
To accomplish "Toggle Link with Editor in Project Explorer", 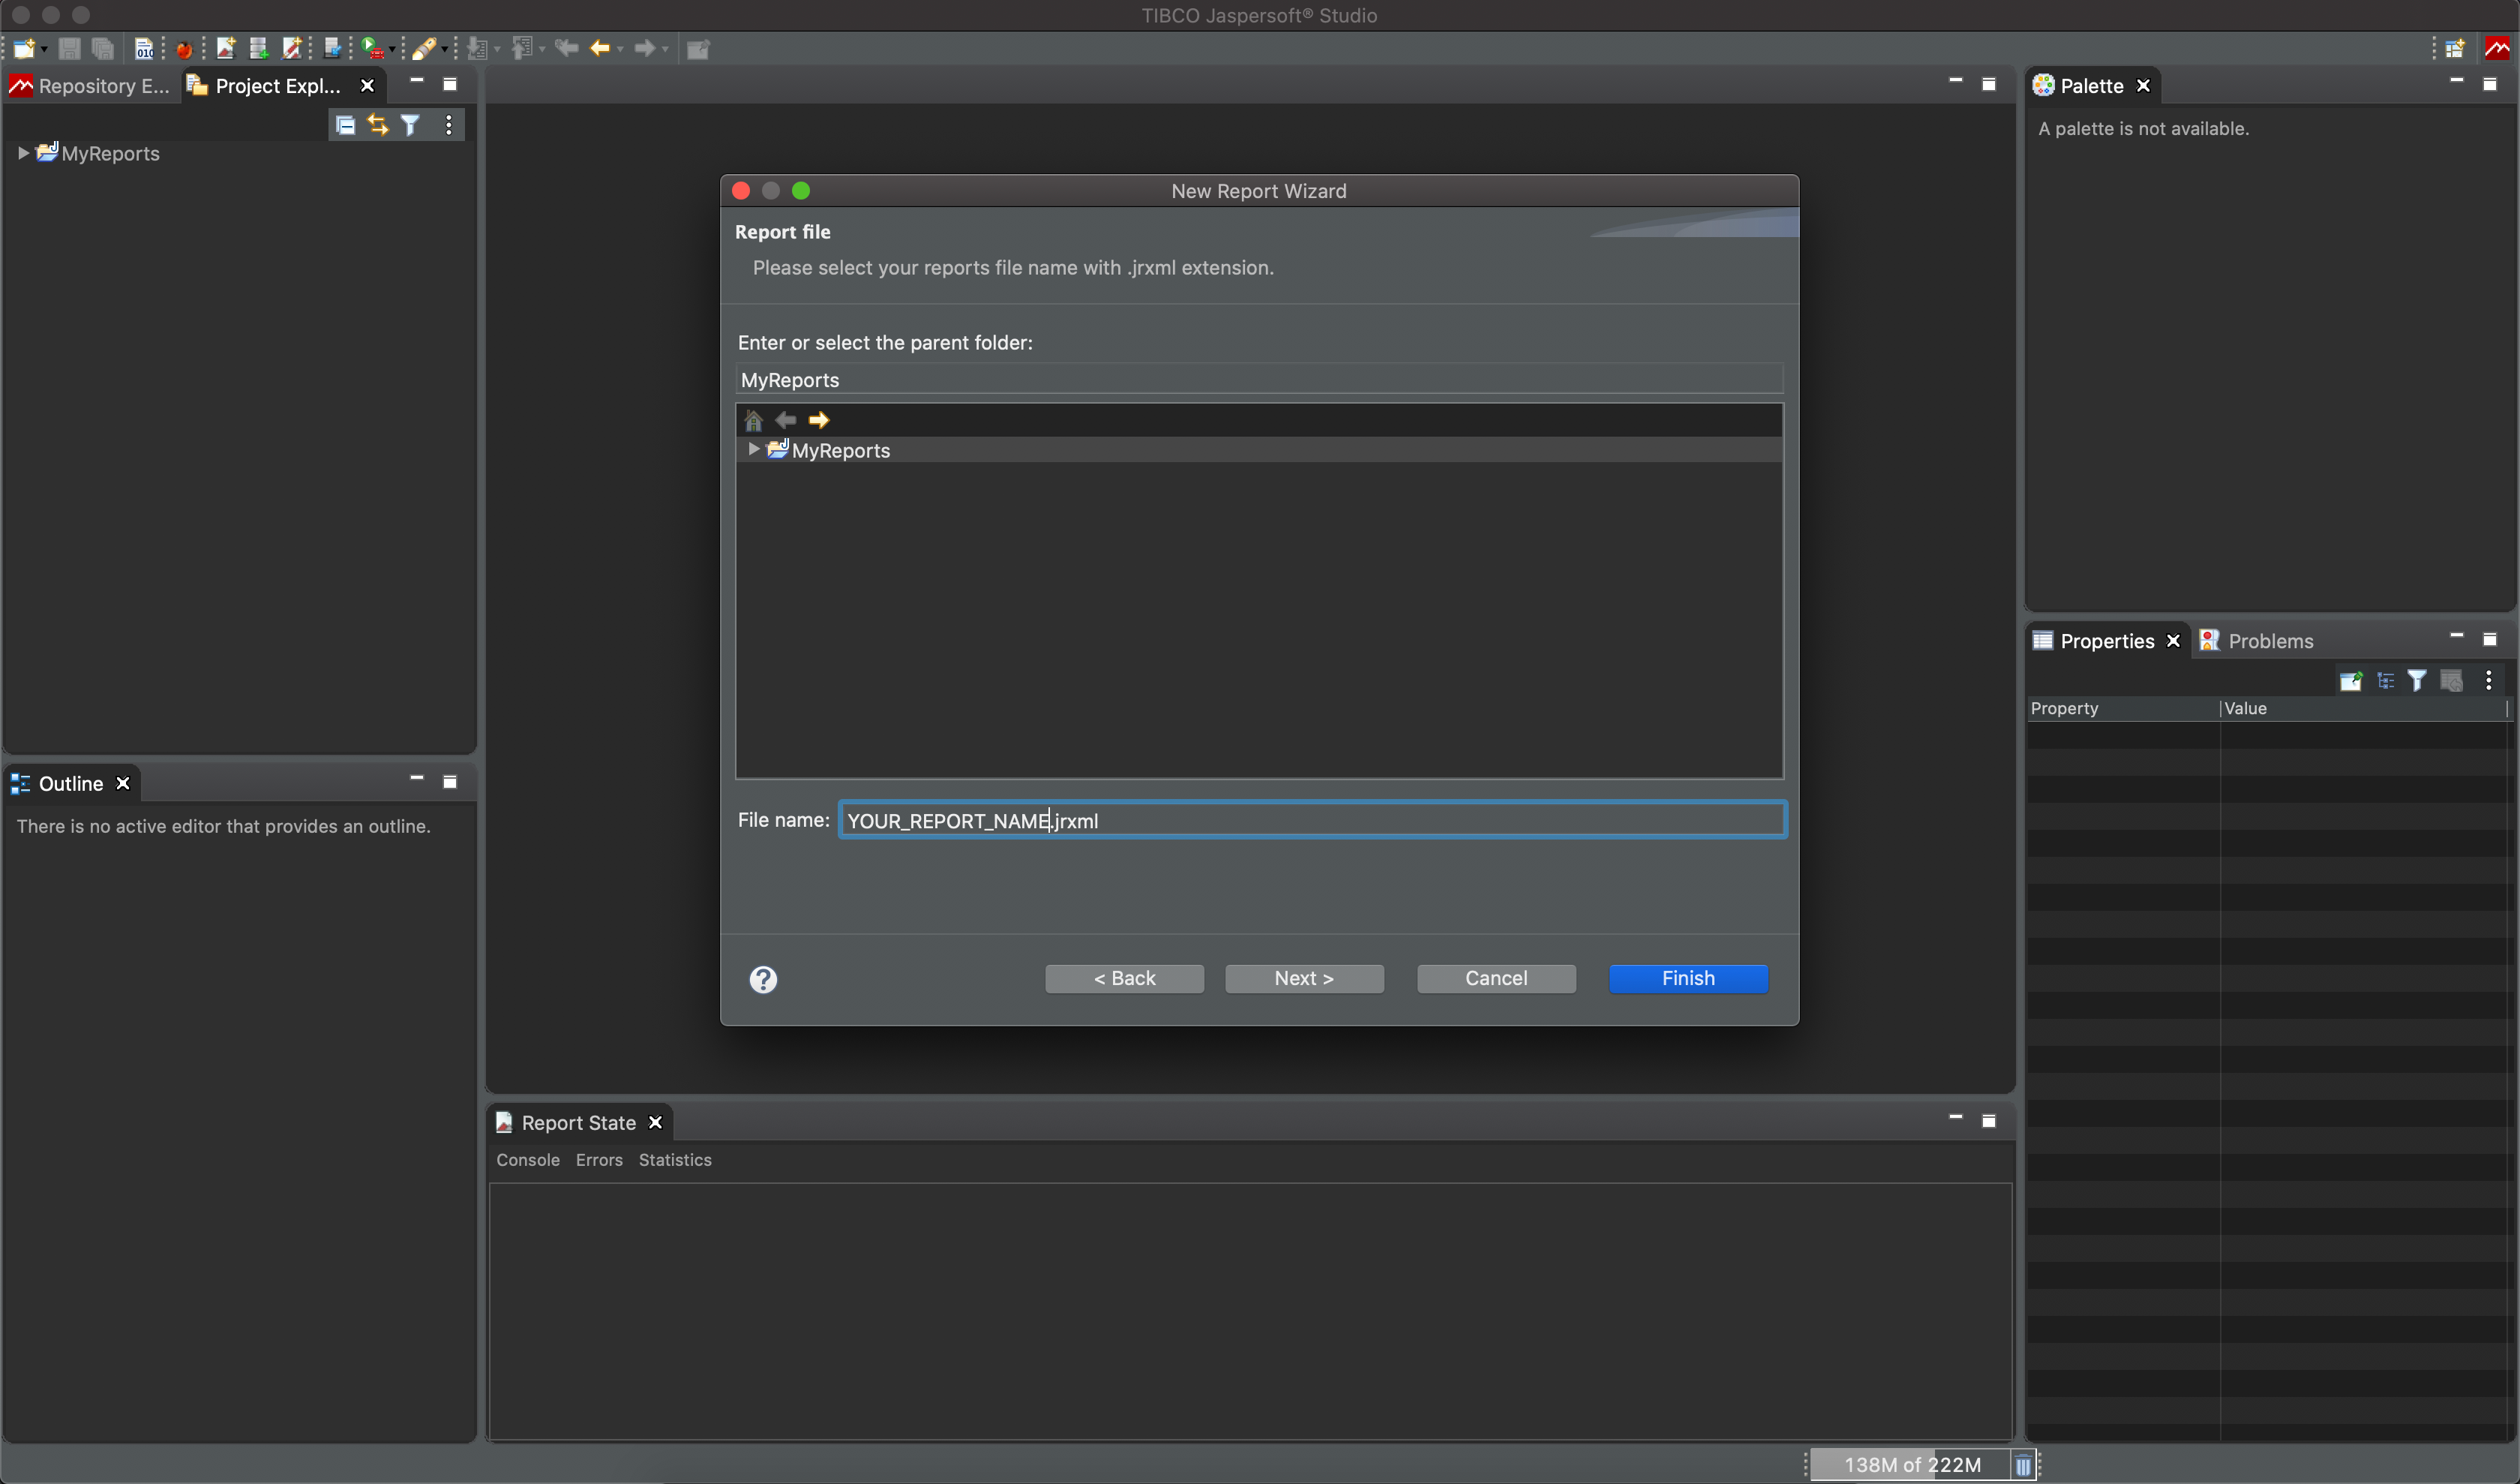I will pos(378,125).
